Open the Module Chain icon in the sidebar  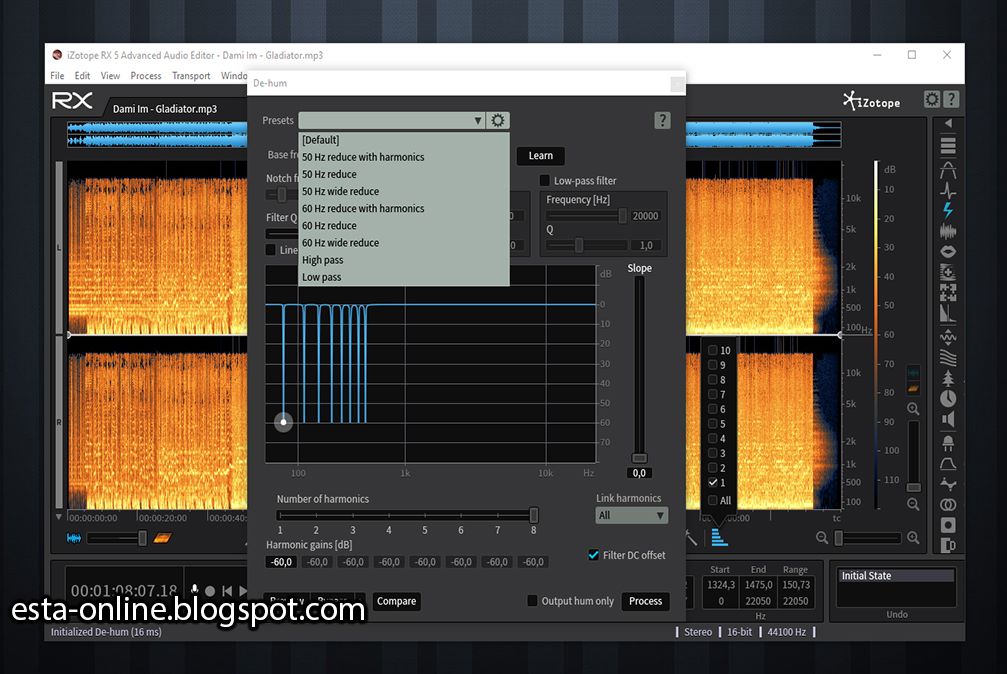(948, 145)
